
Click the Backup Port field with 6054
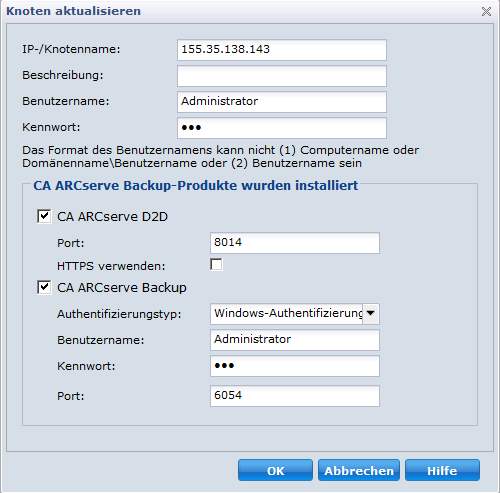(x=295, y=396)
